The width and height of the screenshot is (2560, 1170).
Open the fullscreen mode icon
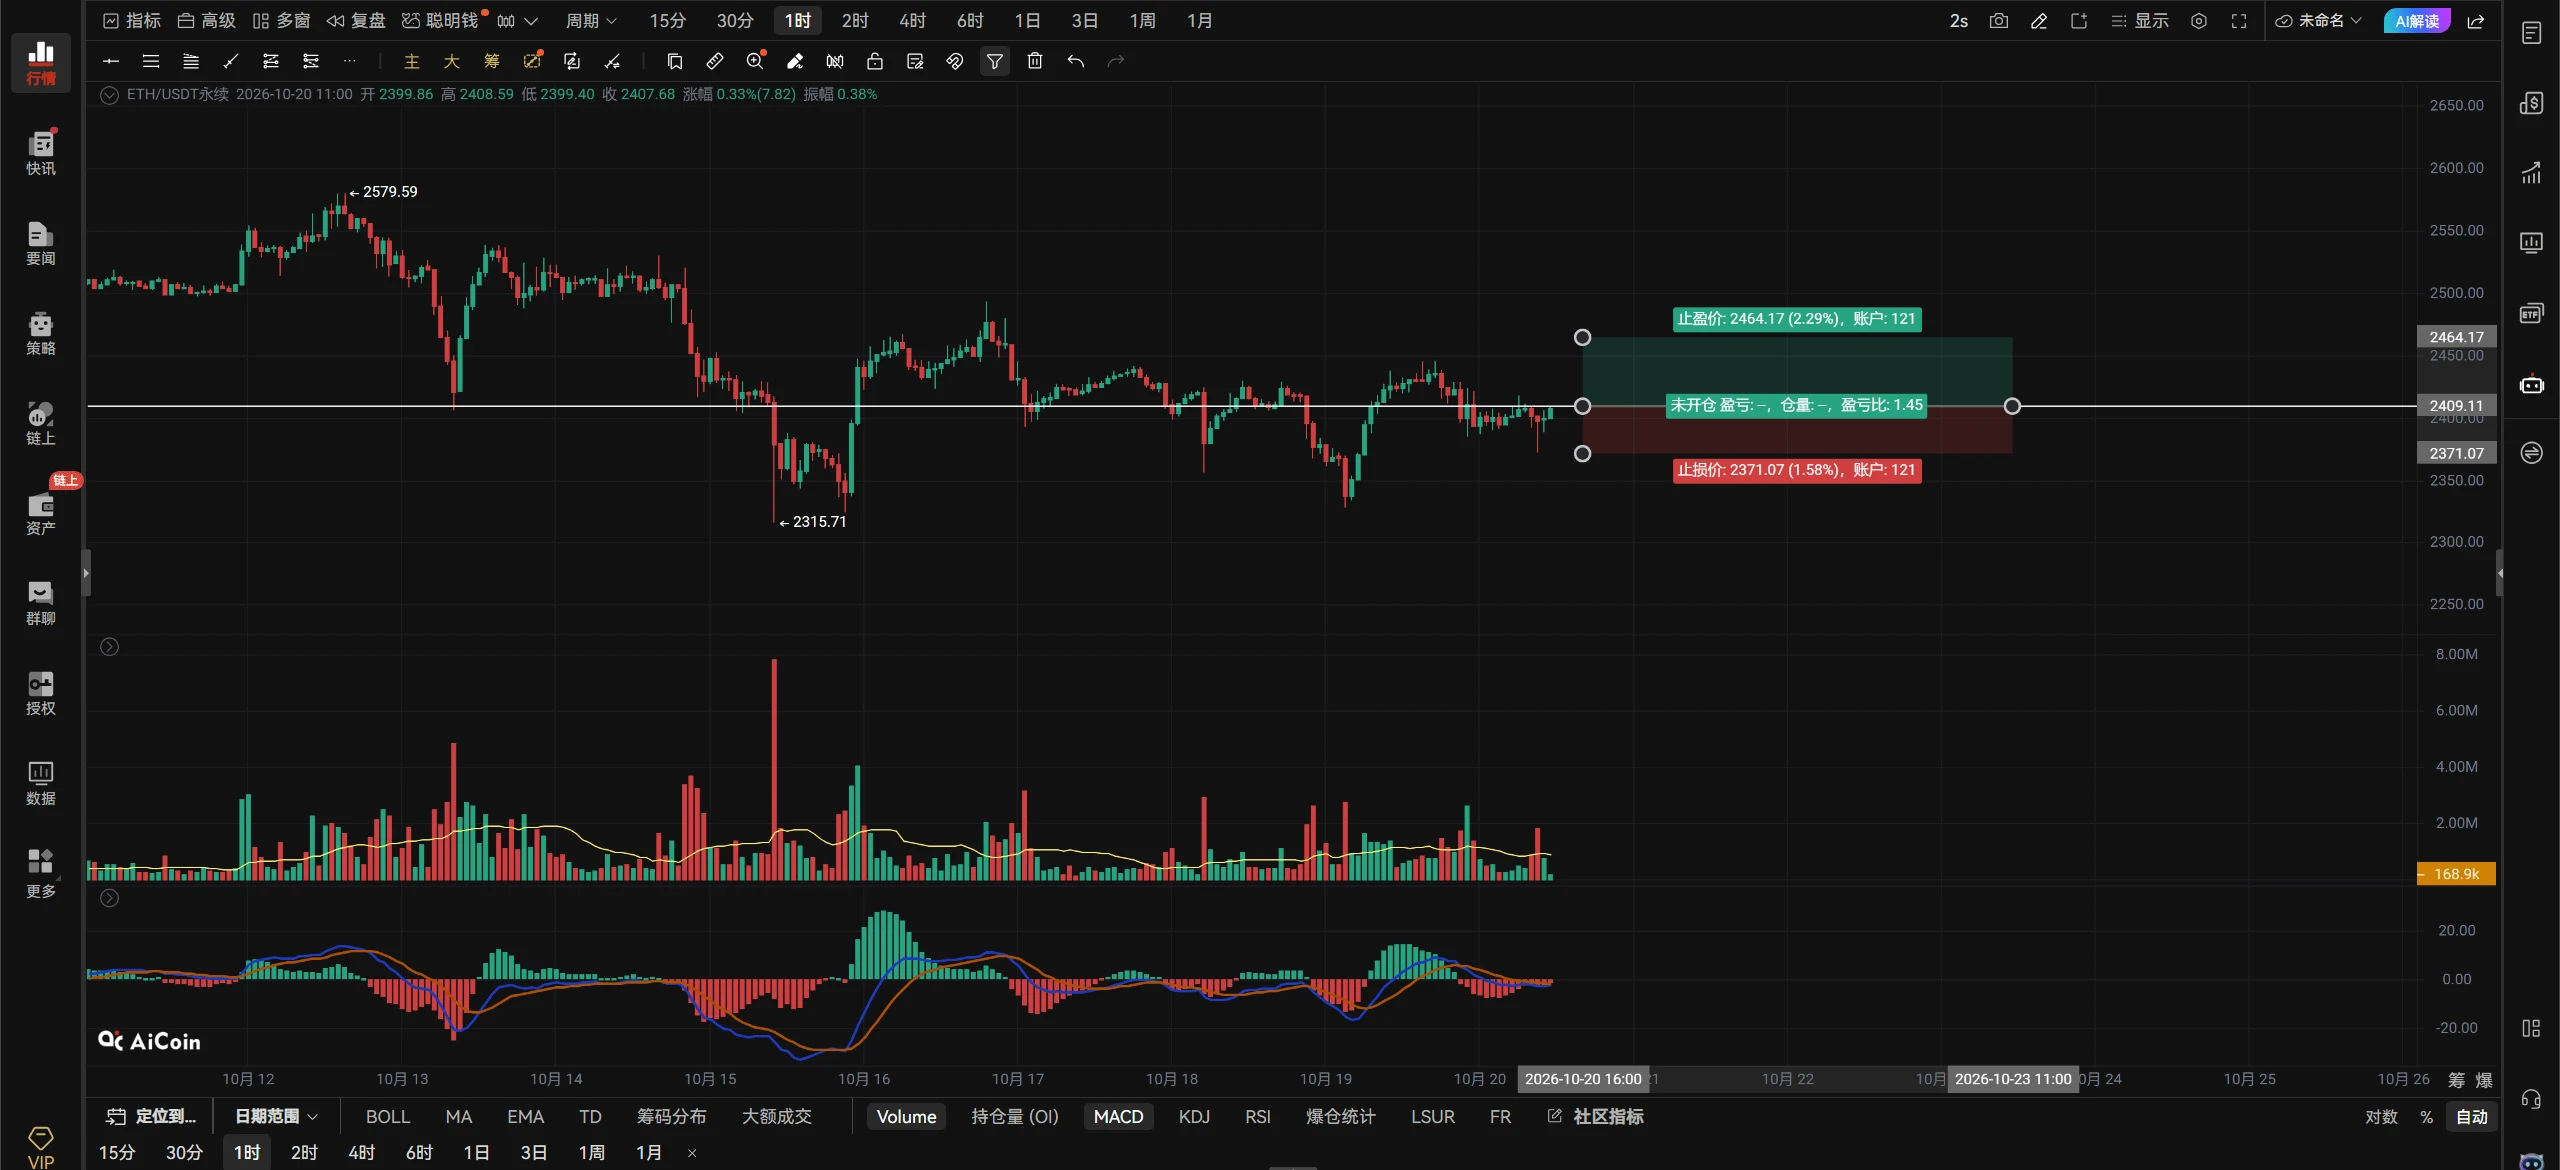pos(2239,21)
